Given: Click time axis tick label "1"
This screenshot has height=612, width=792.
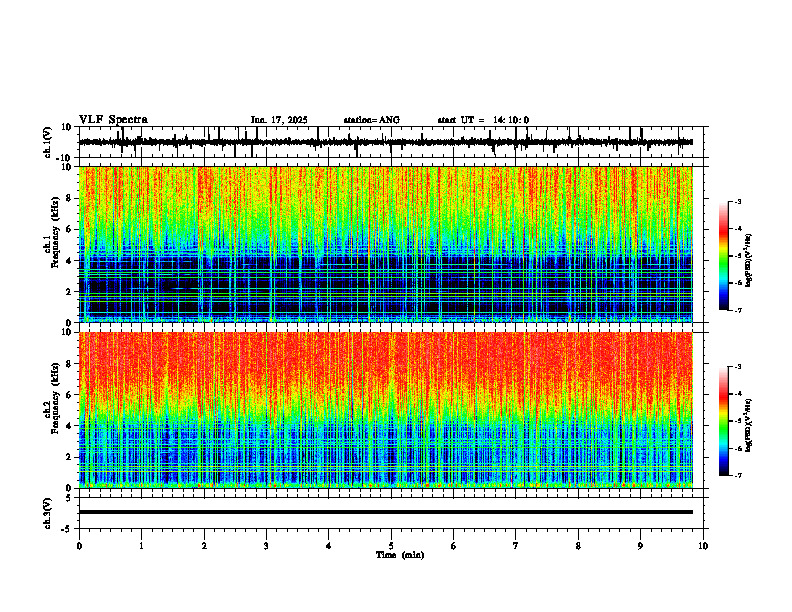Looking at the screenshot, I should (x=141, y=546).
